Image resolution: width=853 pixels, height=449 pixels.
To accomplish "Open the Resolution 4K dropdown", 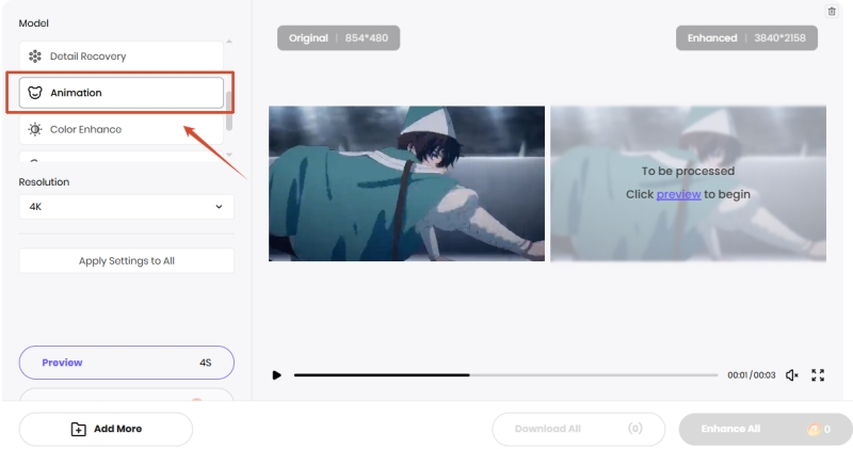I will (126, 207).
